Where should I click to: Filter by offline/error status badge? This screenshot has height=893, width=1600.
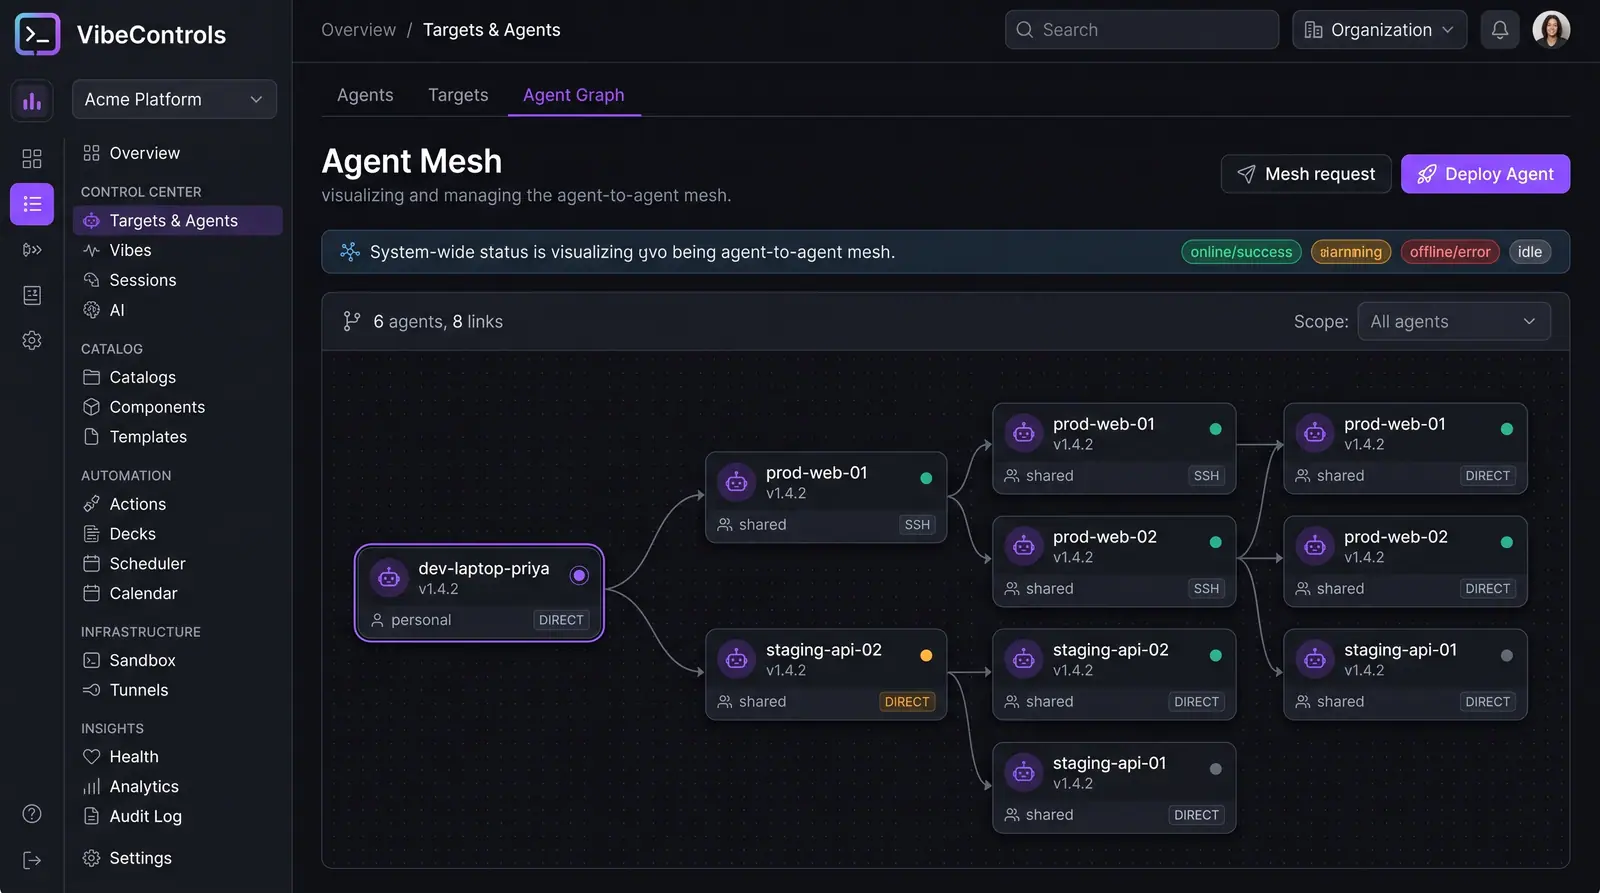[x=1450, y=252]
